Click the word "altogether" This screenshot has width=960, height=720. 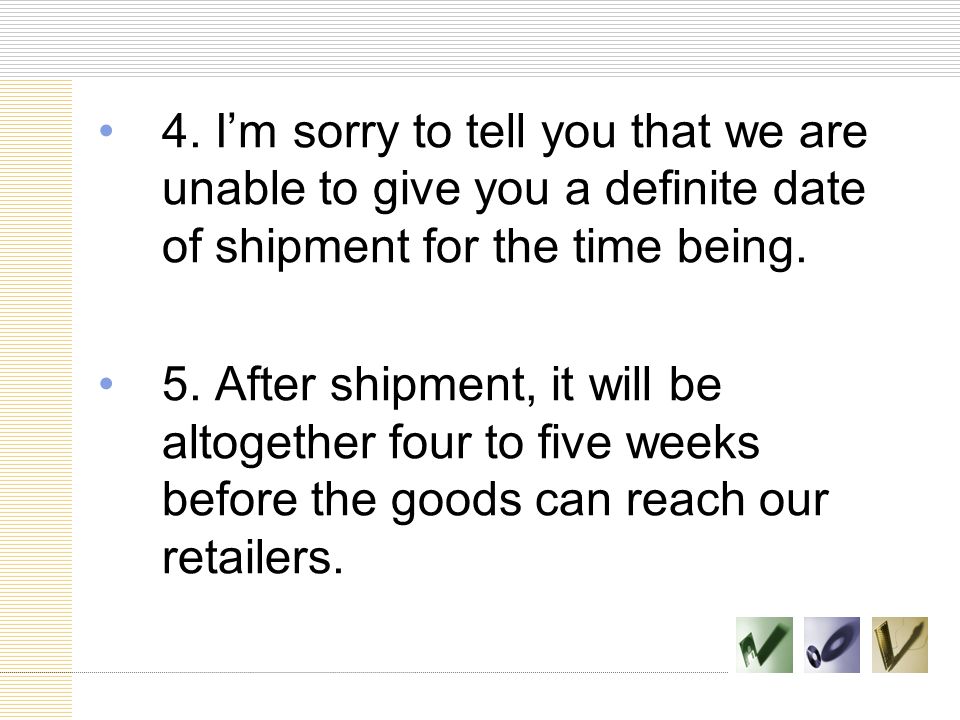269,444
